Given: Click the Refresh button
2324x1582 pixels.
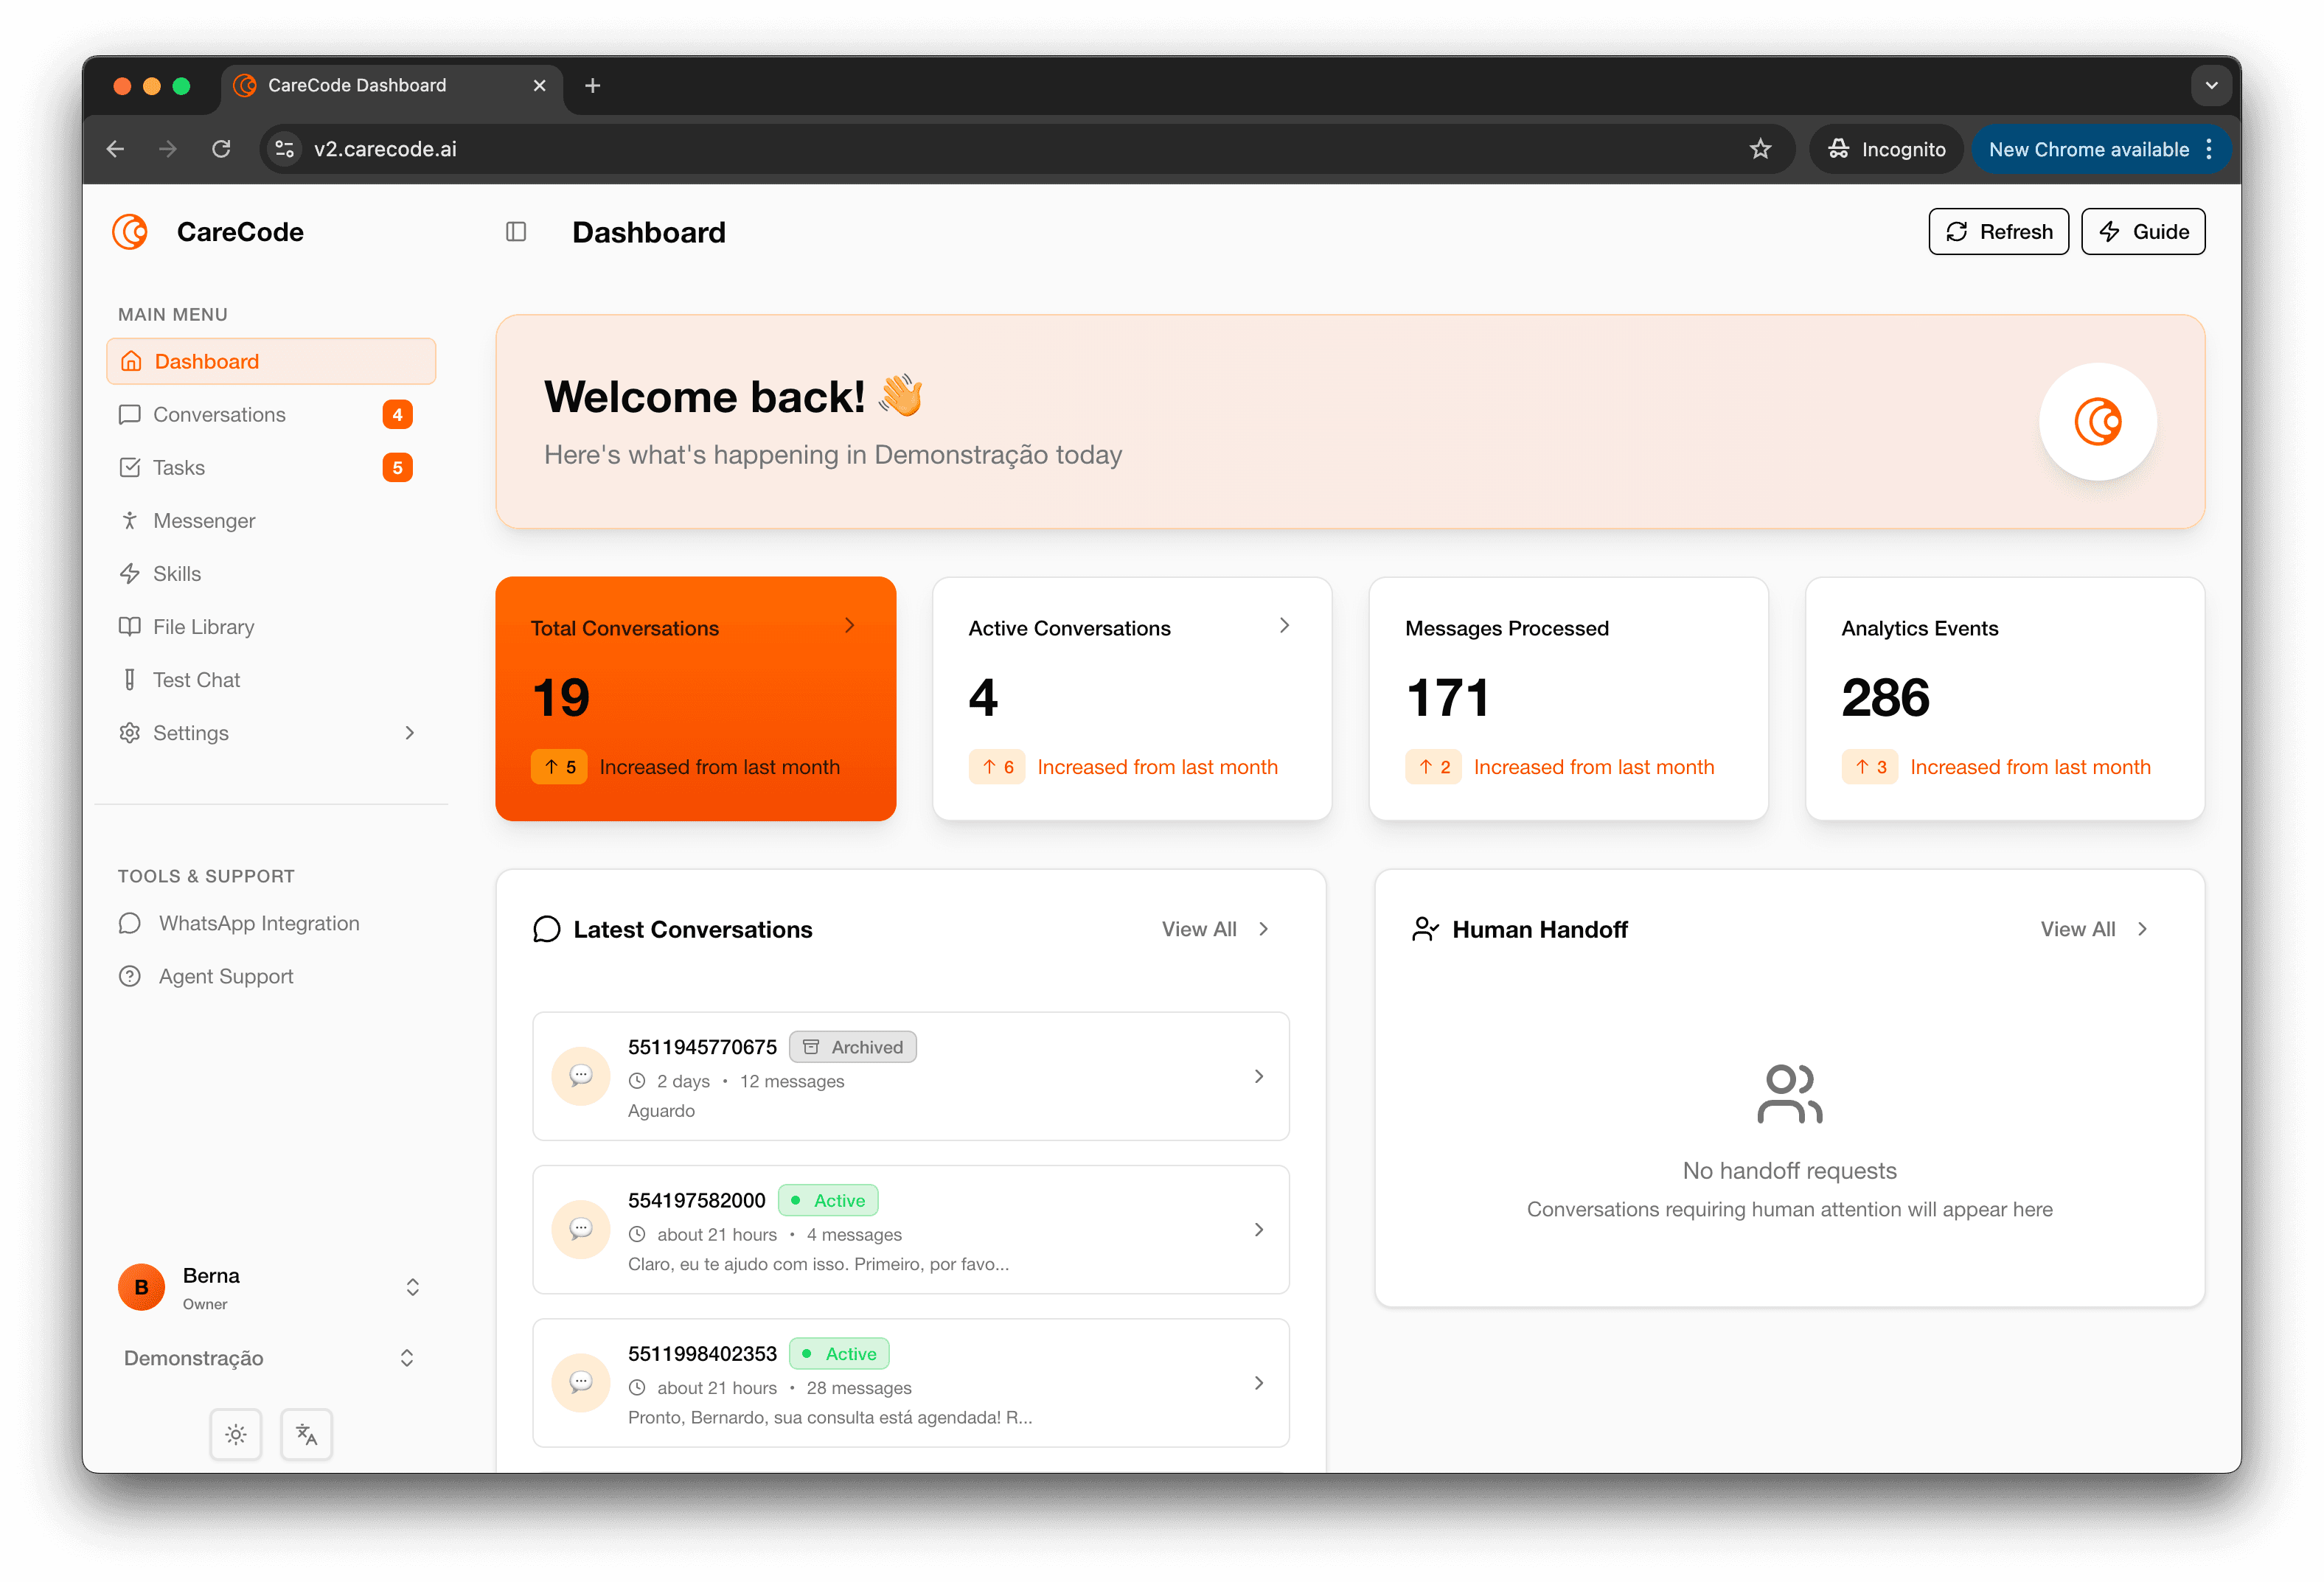Looking at the screenshot, I should pyautogui.click(x=1998, y=231).
